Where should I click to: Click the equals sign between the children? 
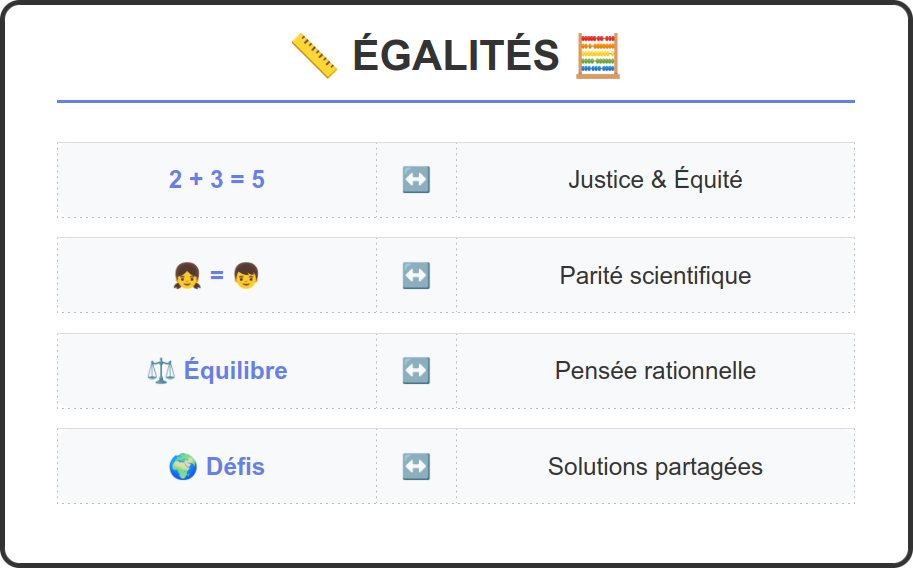pos(217,276)
